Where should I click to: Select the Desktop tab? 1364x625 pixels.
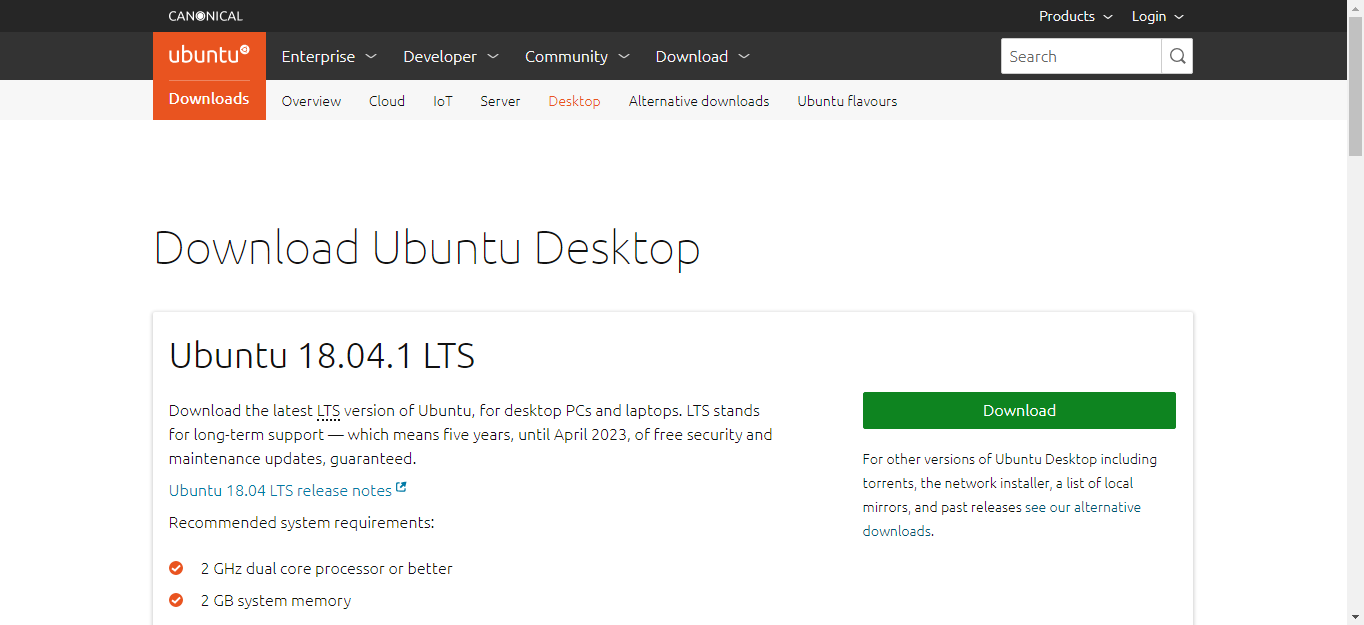(x=574, y=101)
